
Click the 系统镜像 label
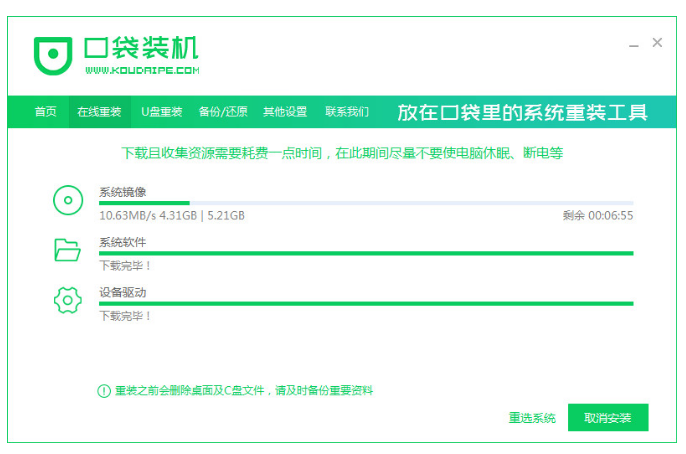click(x=122, y=192)
